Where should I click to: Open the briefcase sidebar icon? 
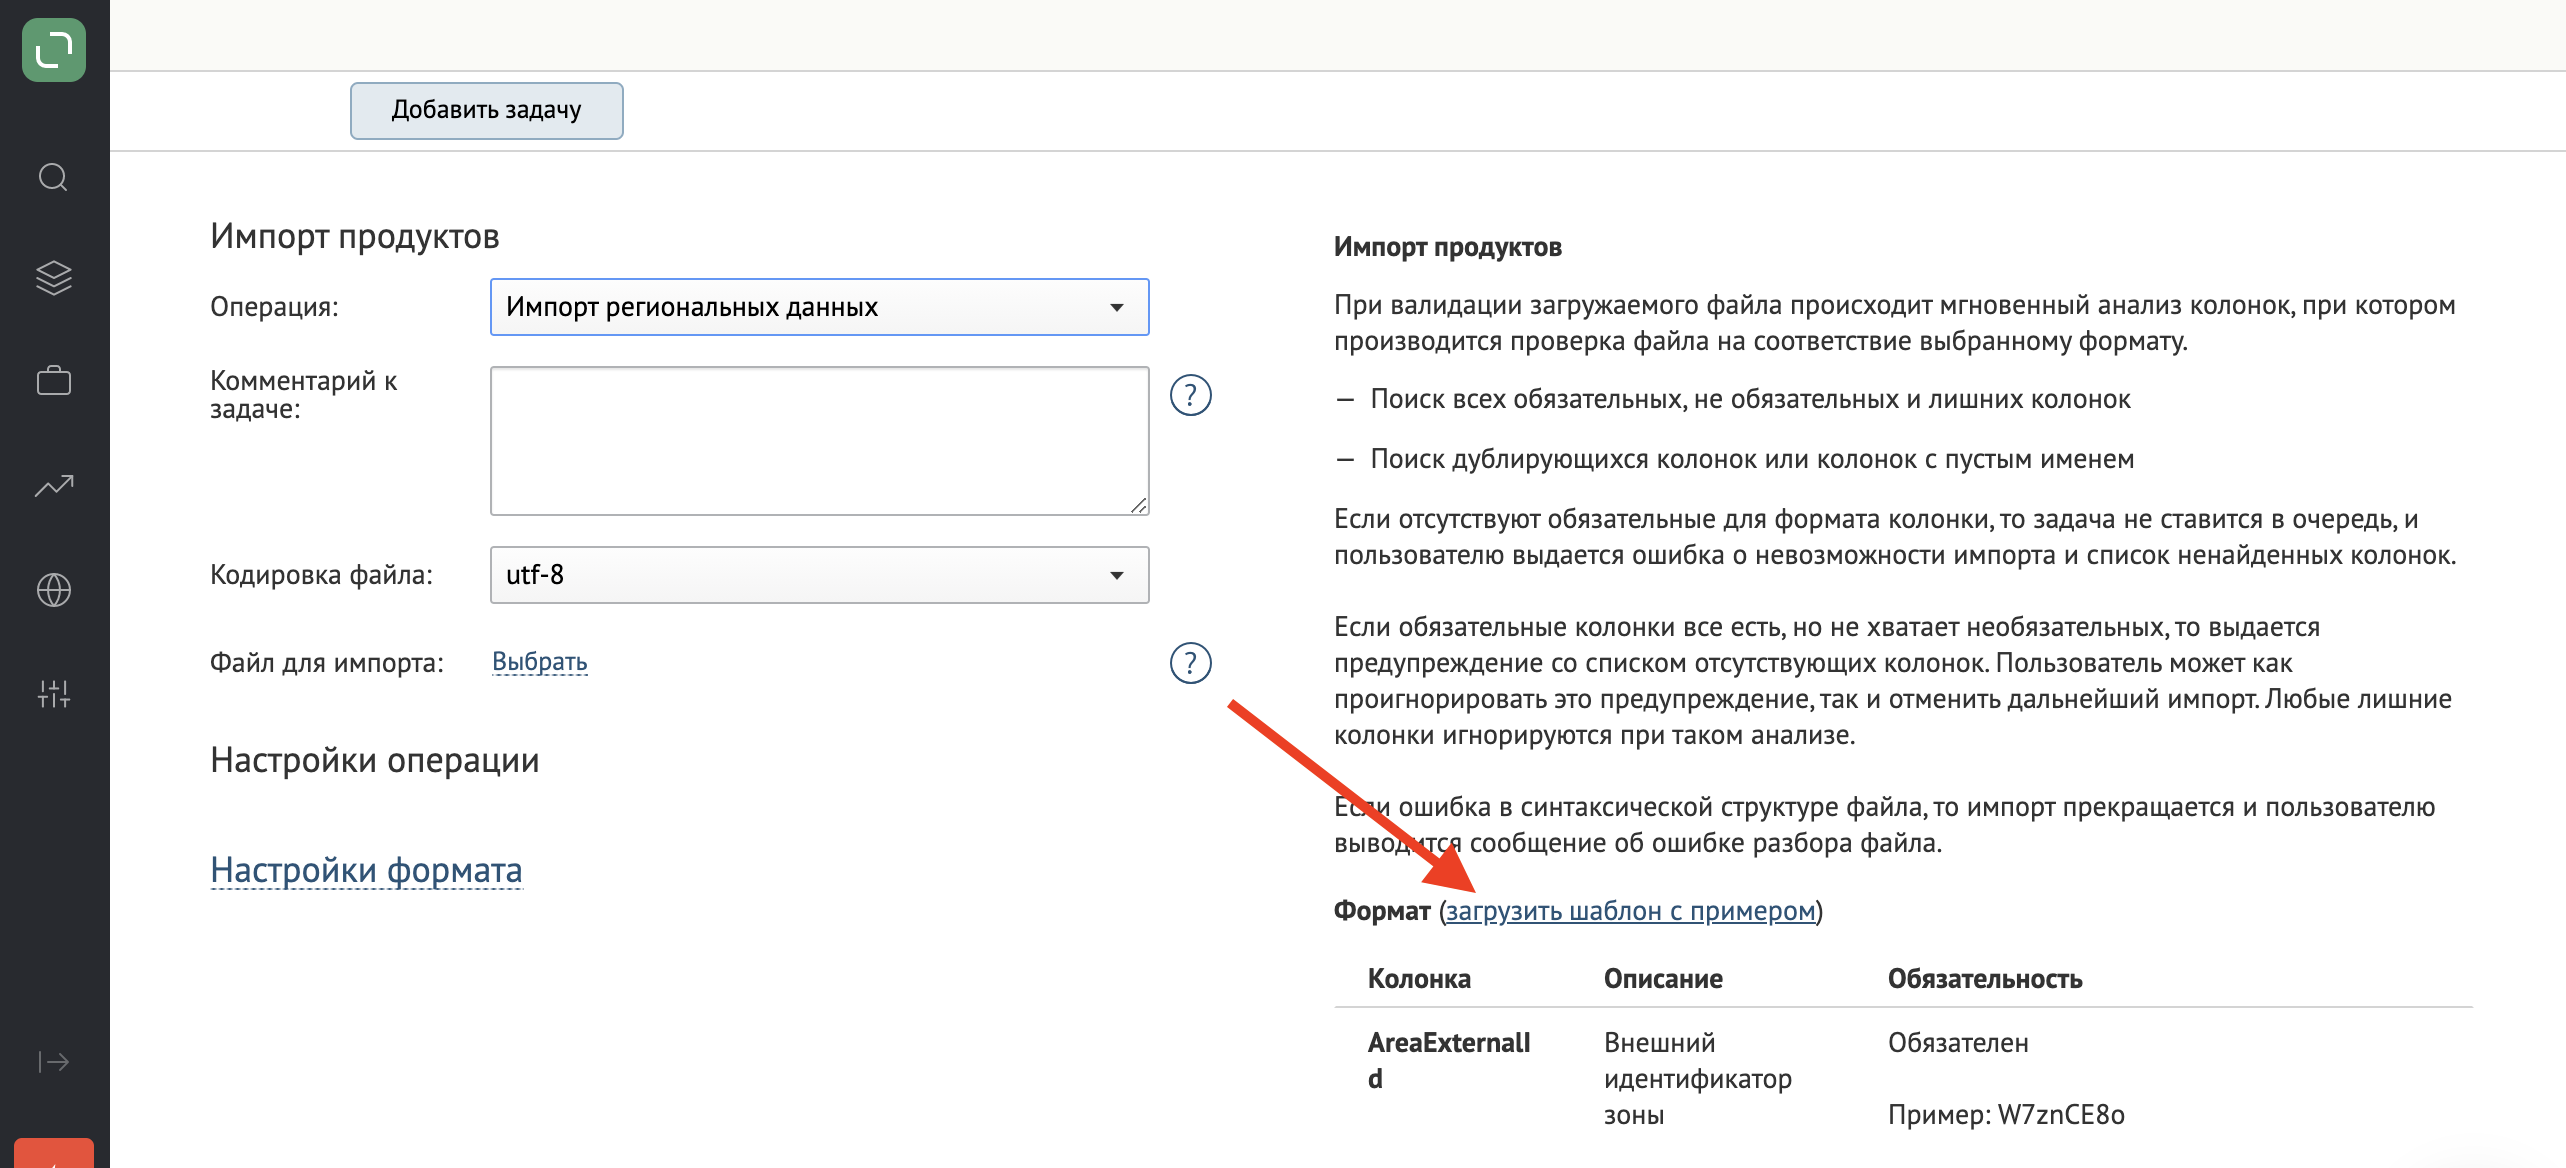click(54, 380)
